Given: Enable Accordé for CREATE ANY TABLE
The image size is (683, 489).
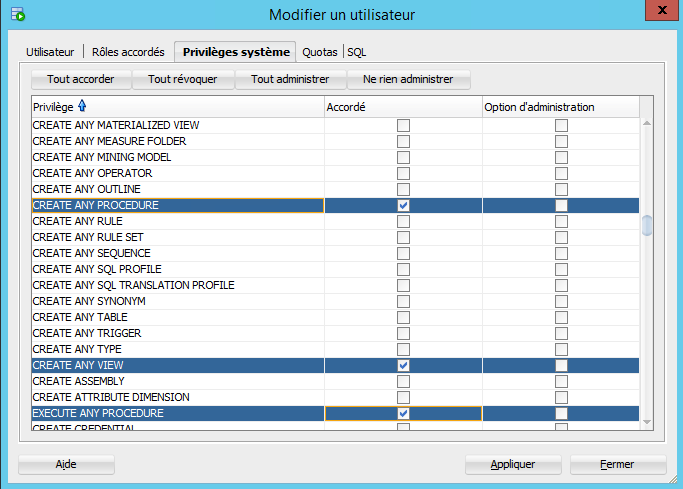Looking at the screenshot, I should [x=403, y=317].
